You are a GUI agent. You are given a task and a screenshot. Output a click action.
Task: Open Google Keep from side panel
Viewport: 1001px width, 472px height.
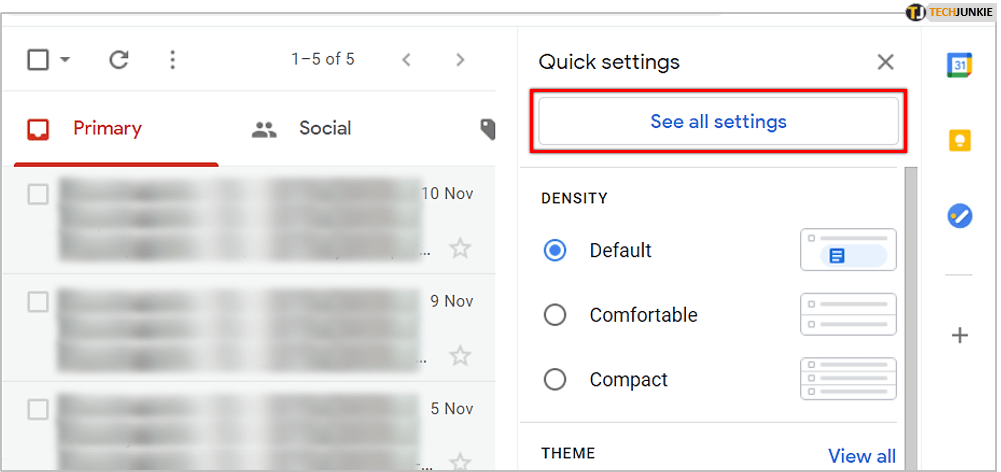[960, 140]
